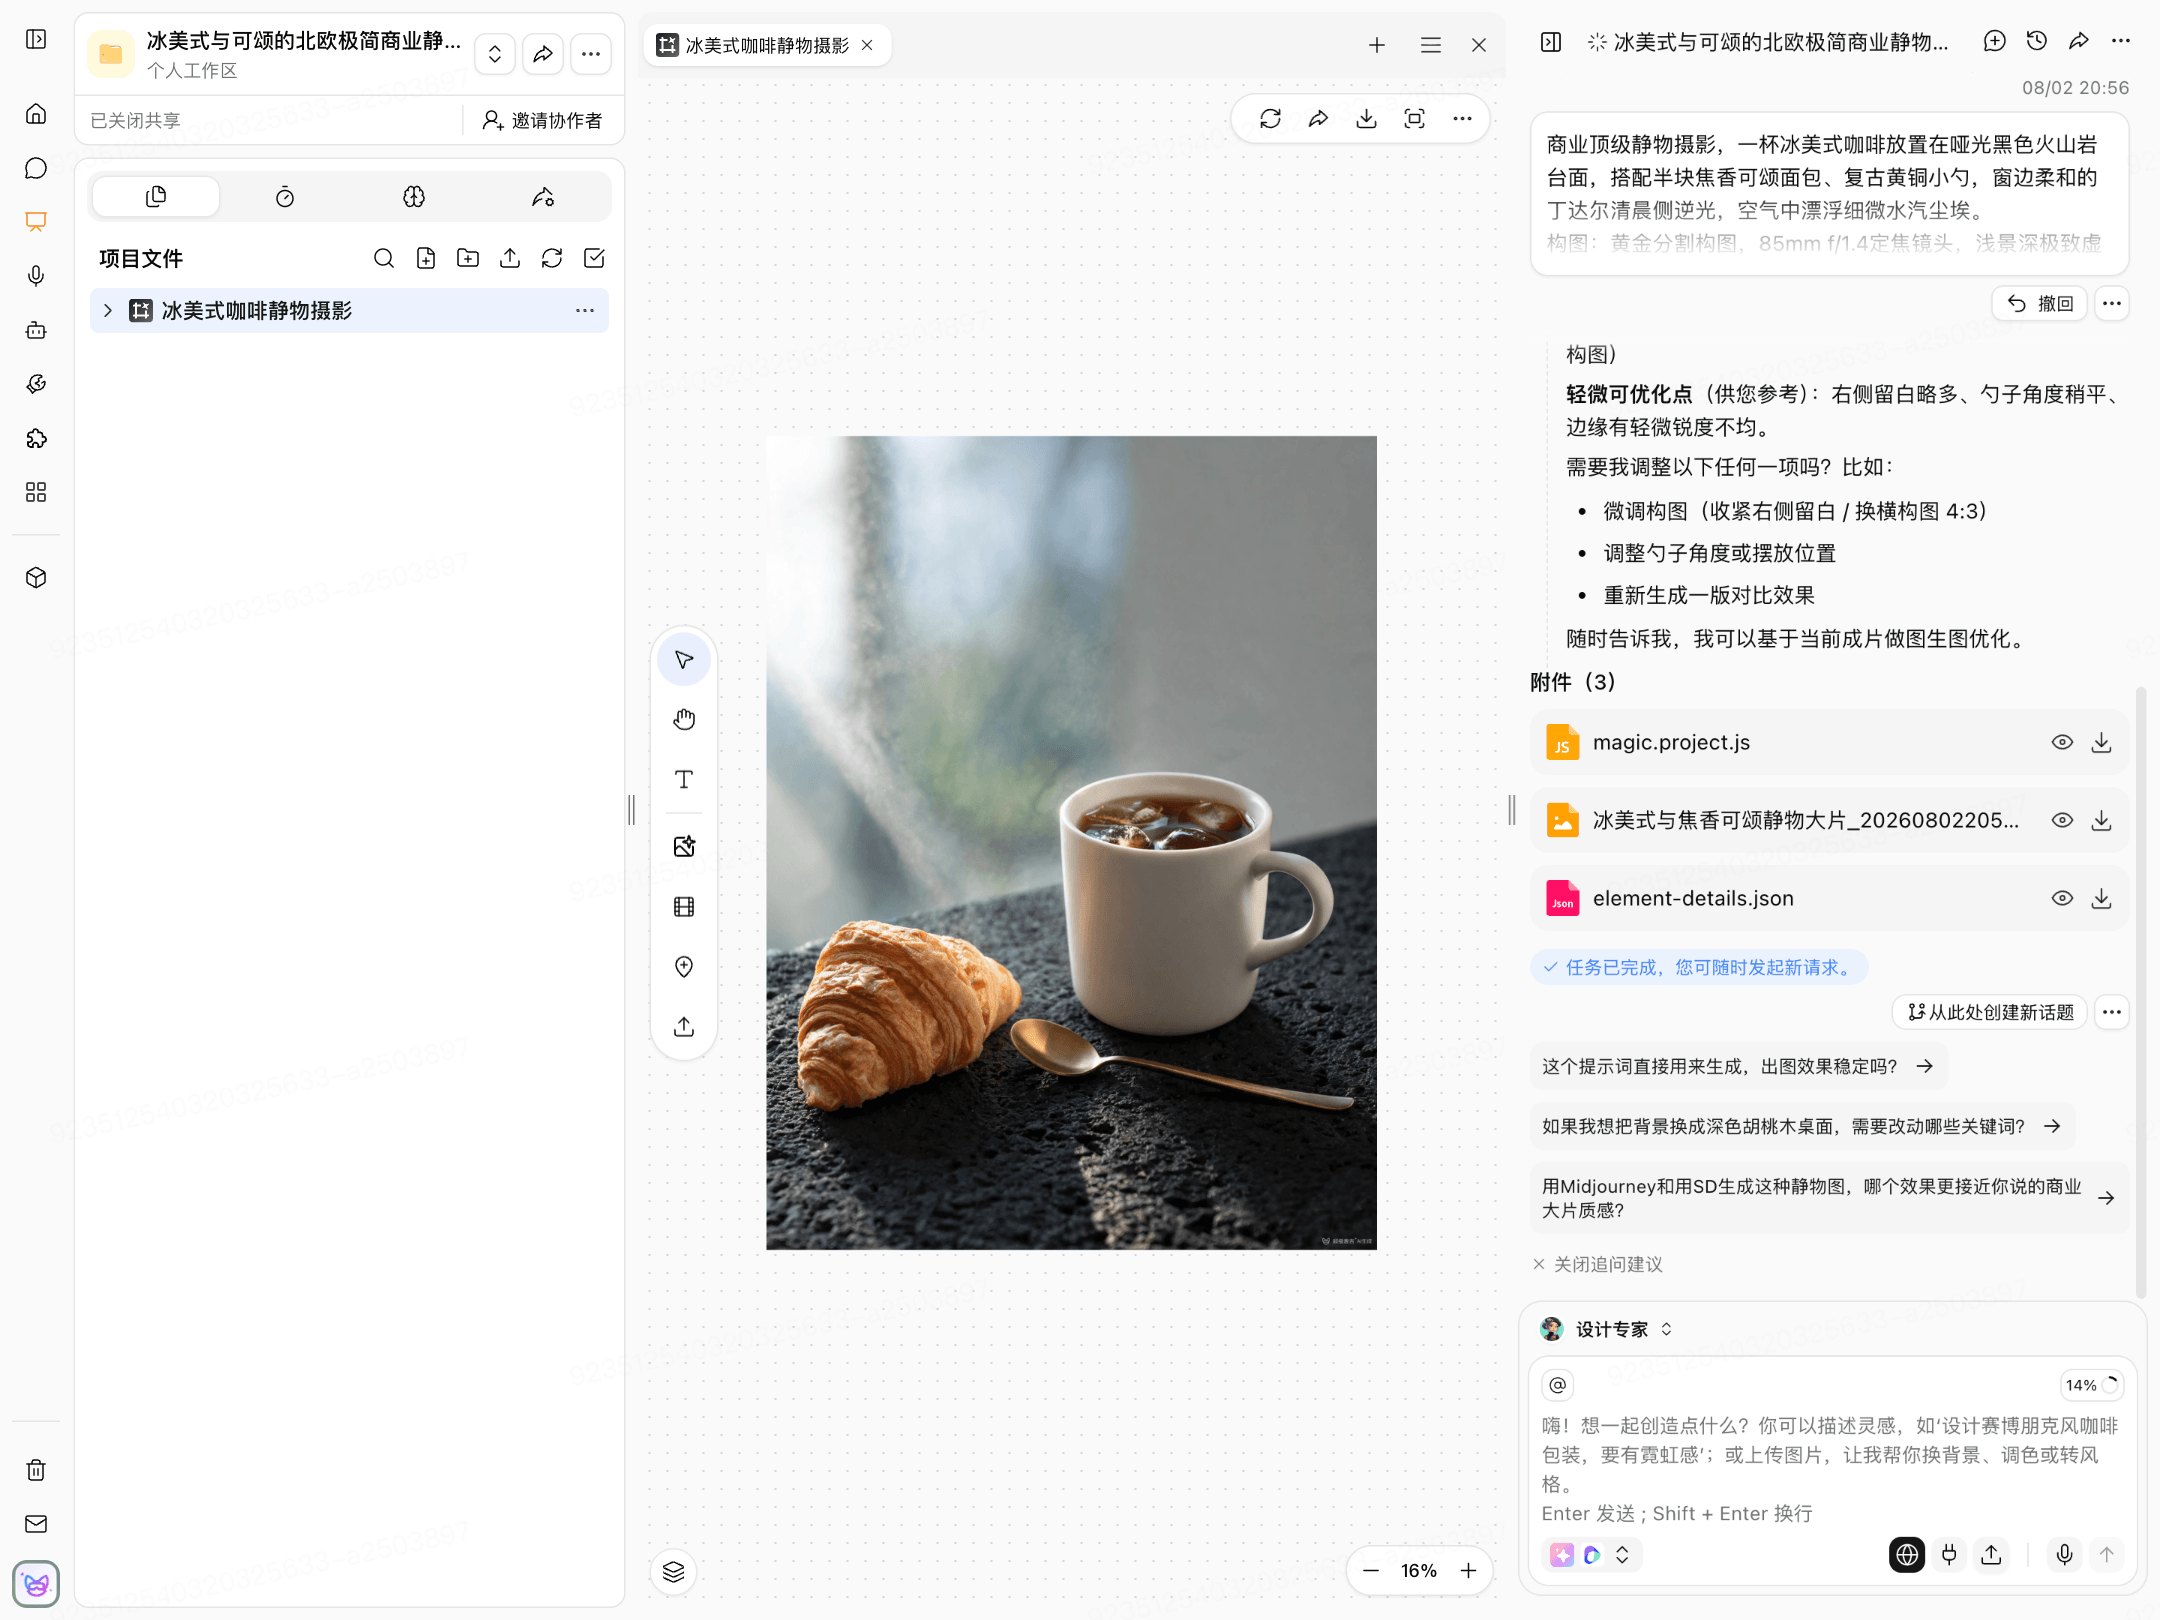Switch to the brain tab in the left panel
This screenshot has height=1620, width=2160.
[414, 197]
